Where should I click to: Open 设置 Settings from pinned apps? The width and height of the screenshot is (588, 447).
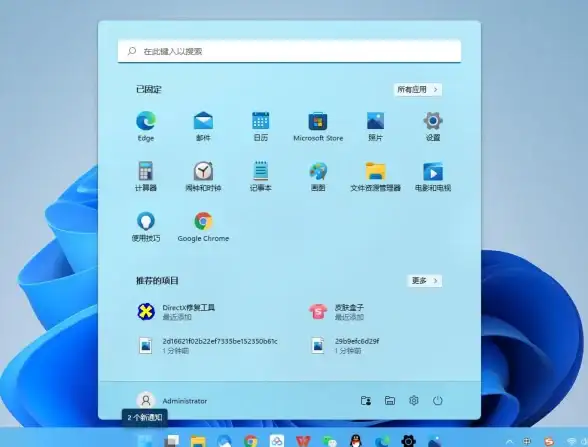tap(433, 126)
